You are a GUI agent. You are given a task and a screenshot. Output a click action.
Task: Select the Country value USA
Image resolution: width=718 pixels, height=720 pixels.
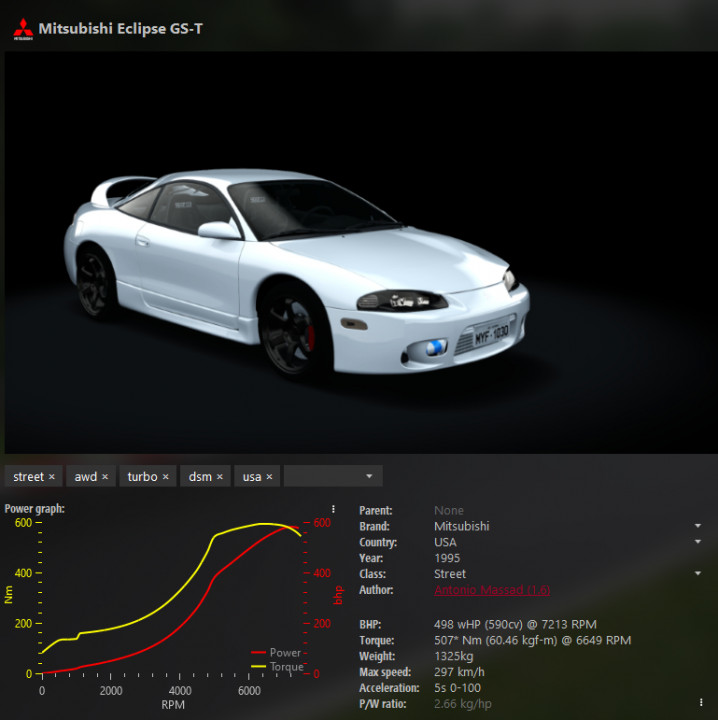[x=445, y=542]
